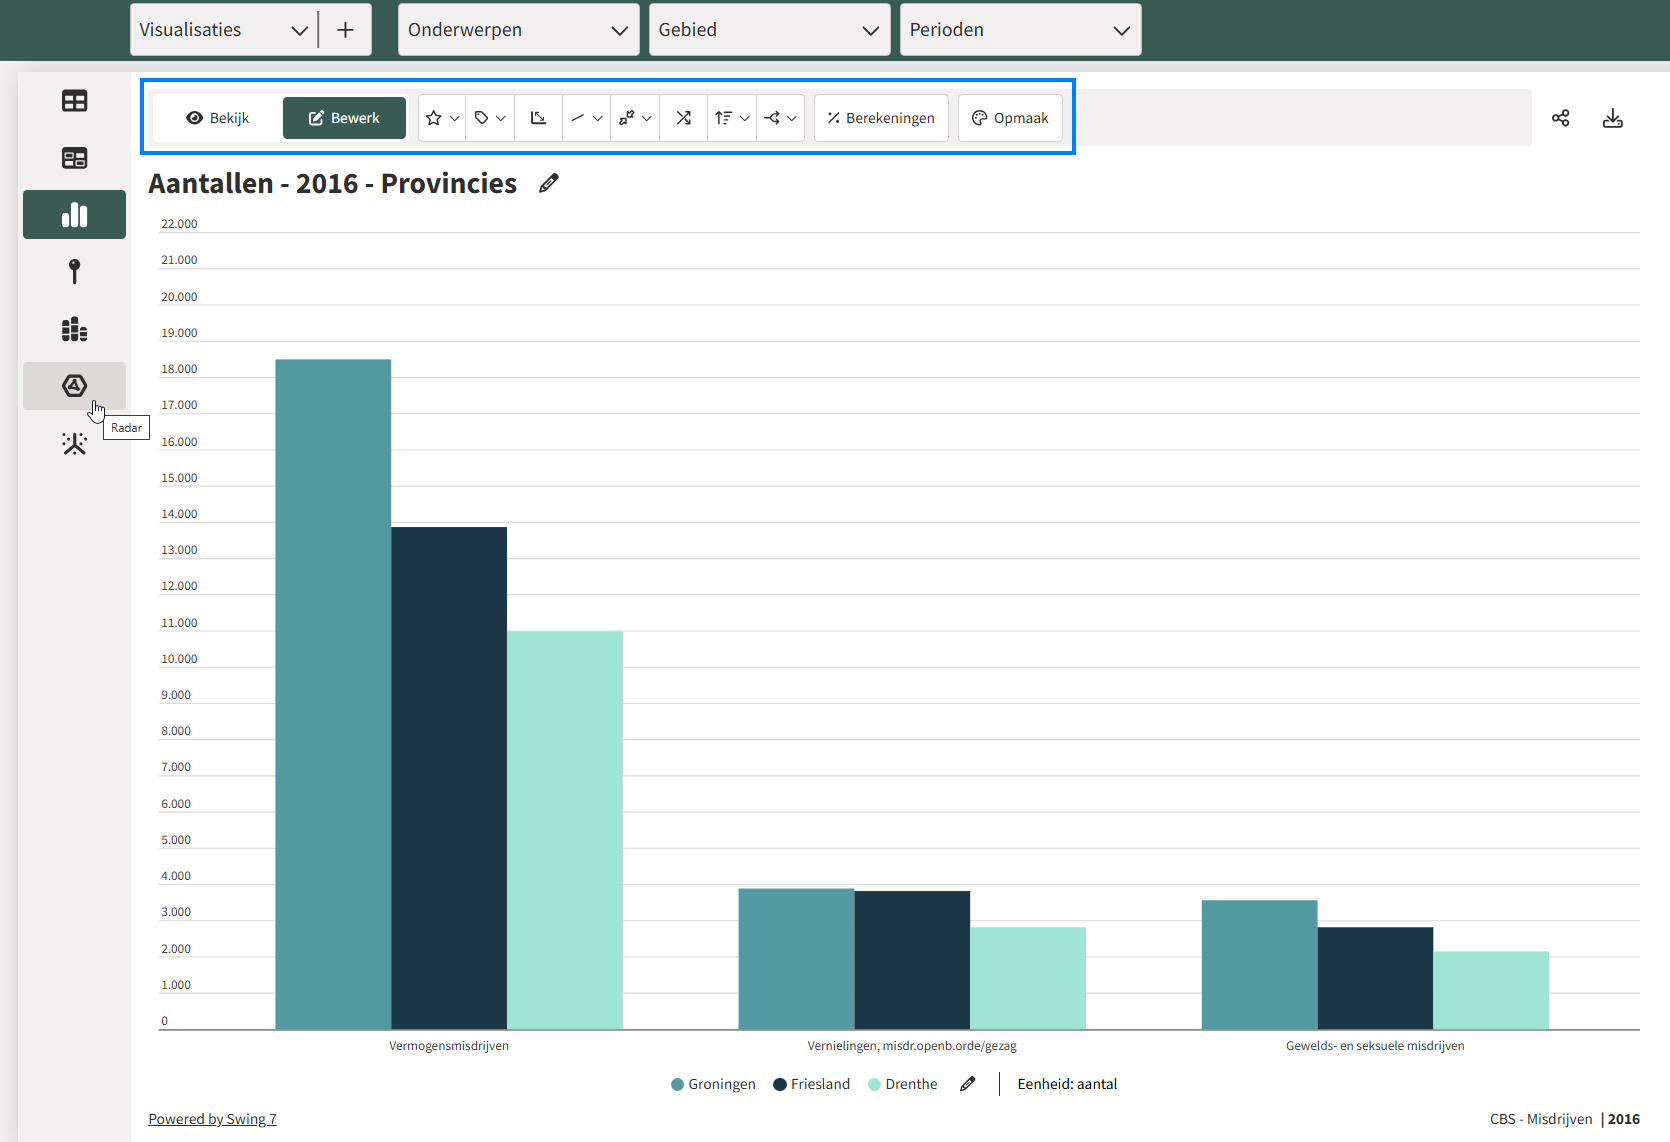Click the share icon
This screenshot has height=1142, width=1670.
tap(1560, 118)
